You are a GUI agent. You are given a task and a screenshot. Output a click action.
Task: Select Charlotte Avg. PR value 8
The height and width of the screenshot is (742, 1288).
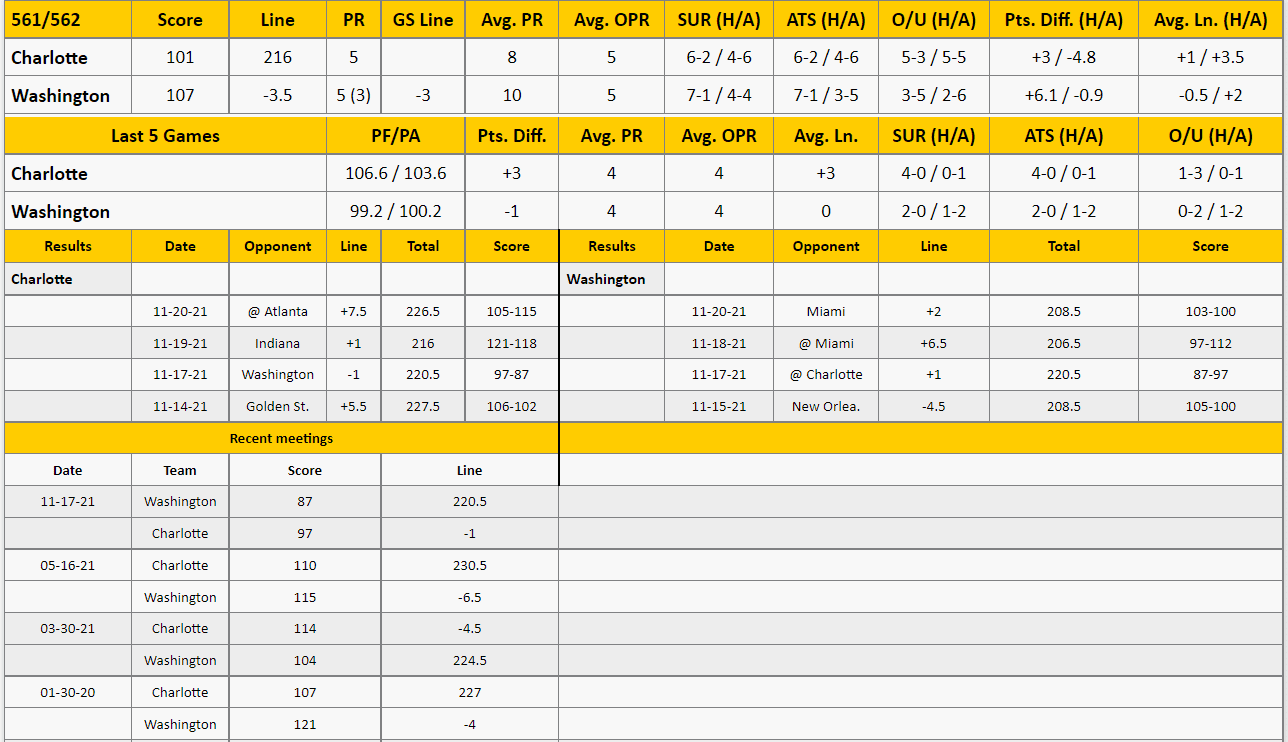[512, 57]
